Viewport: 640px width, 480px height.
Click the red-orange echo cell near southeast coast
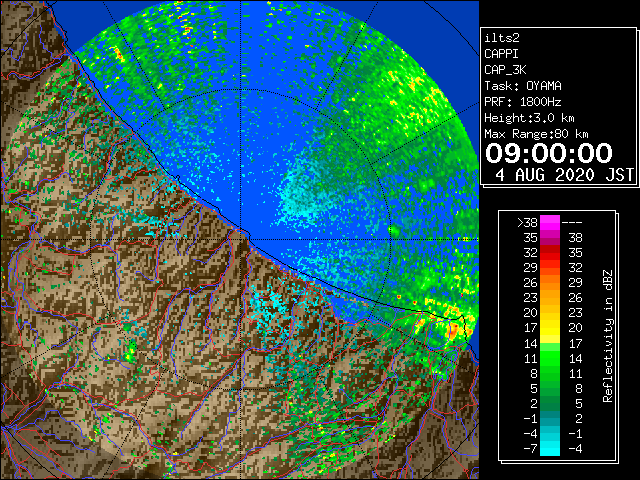(453, 329)
